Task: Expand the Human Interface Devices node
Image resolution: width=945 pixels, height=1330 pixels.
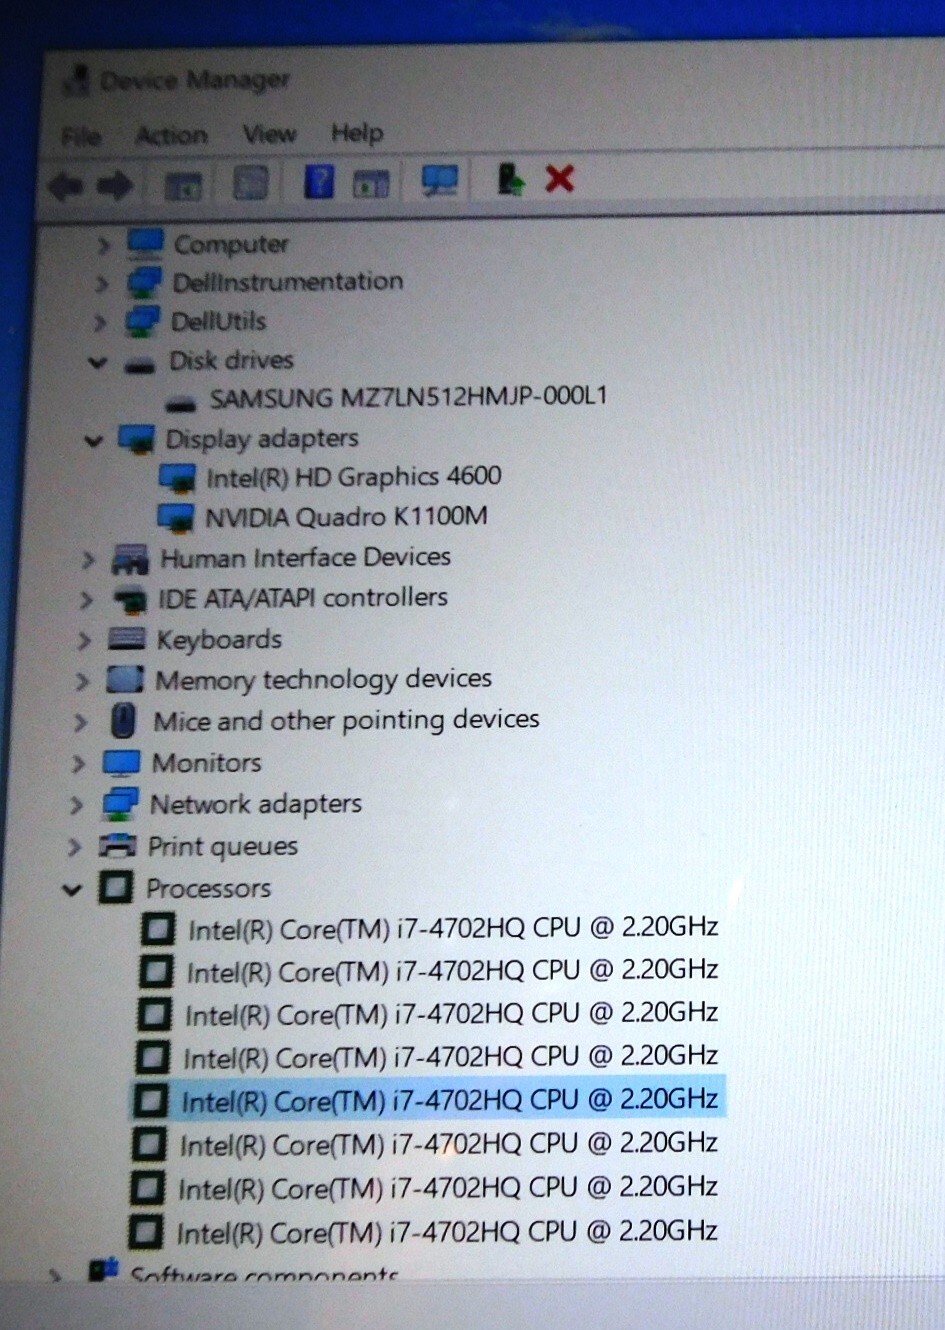Action: click(88, 560)
